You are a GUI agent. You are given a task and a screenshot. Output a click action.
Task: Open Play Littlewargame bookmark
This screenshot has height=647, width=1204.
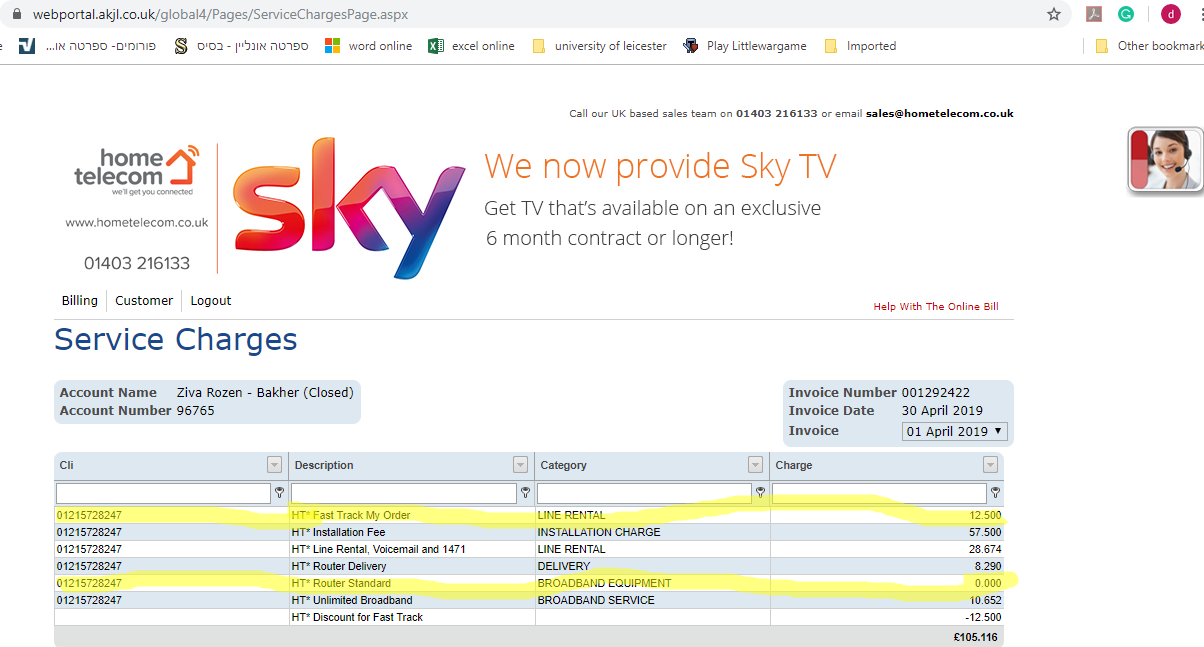[x=745, y=46]
